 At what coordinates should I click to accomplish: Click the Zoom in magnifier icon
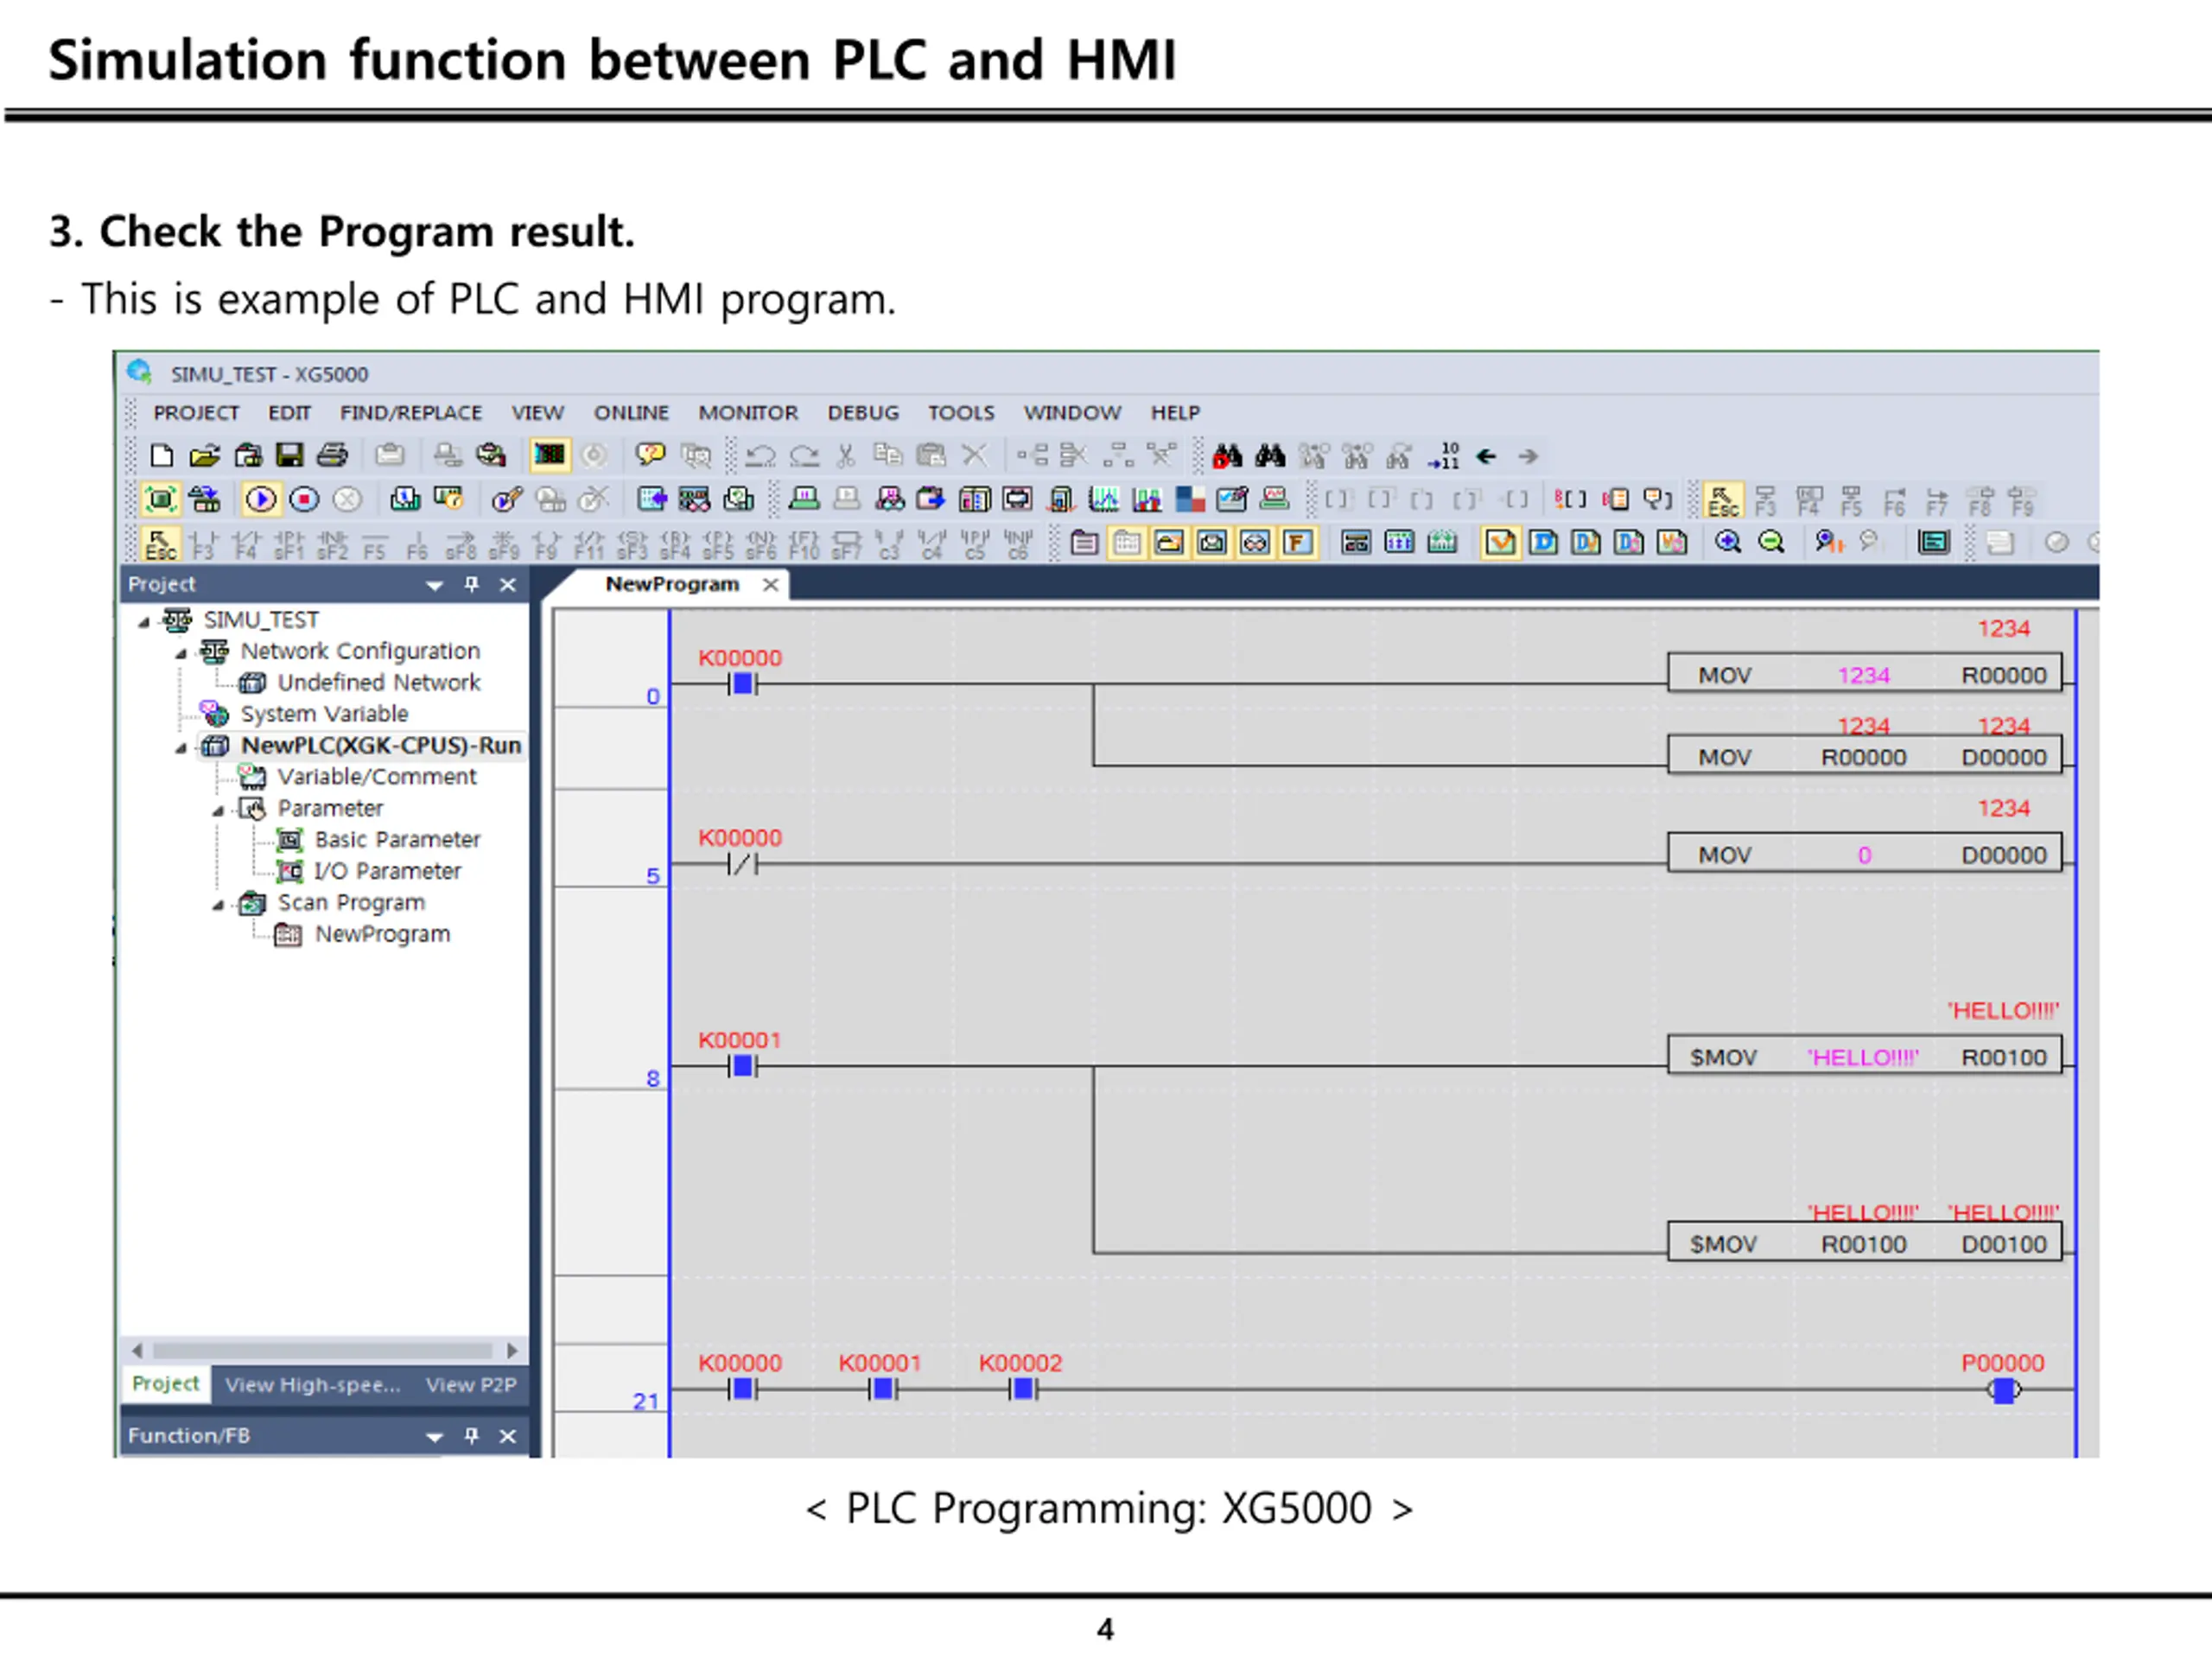[x=1727, y=542]
